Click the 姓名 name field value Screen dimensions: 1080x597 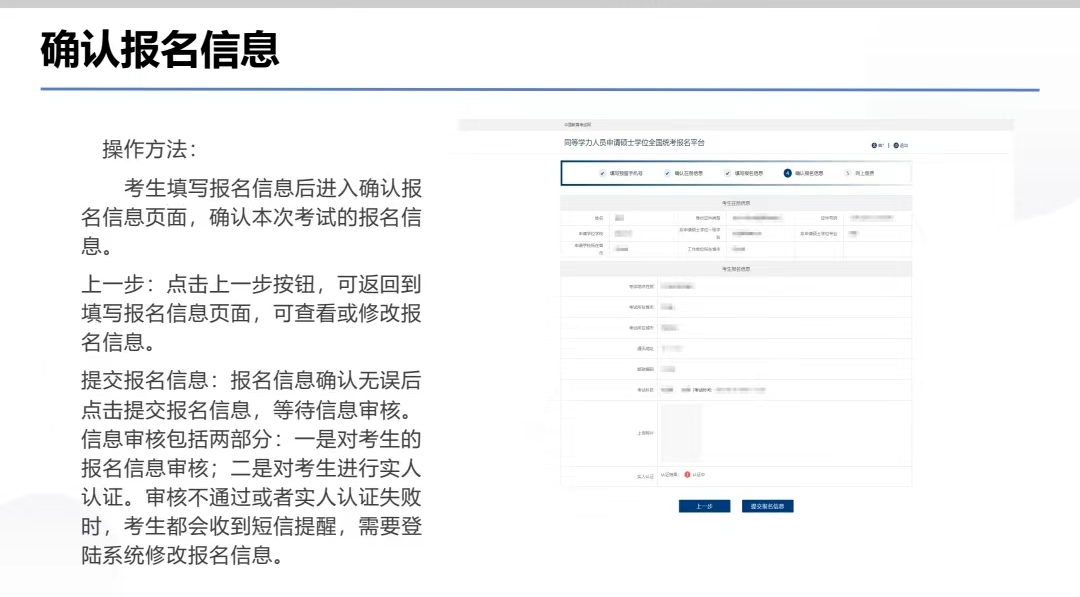620,217
